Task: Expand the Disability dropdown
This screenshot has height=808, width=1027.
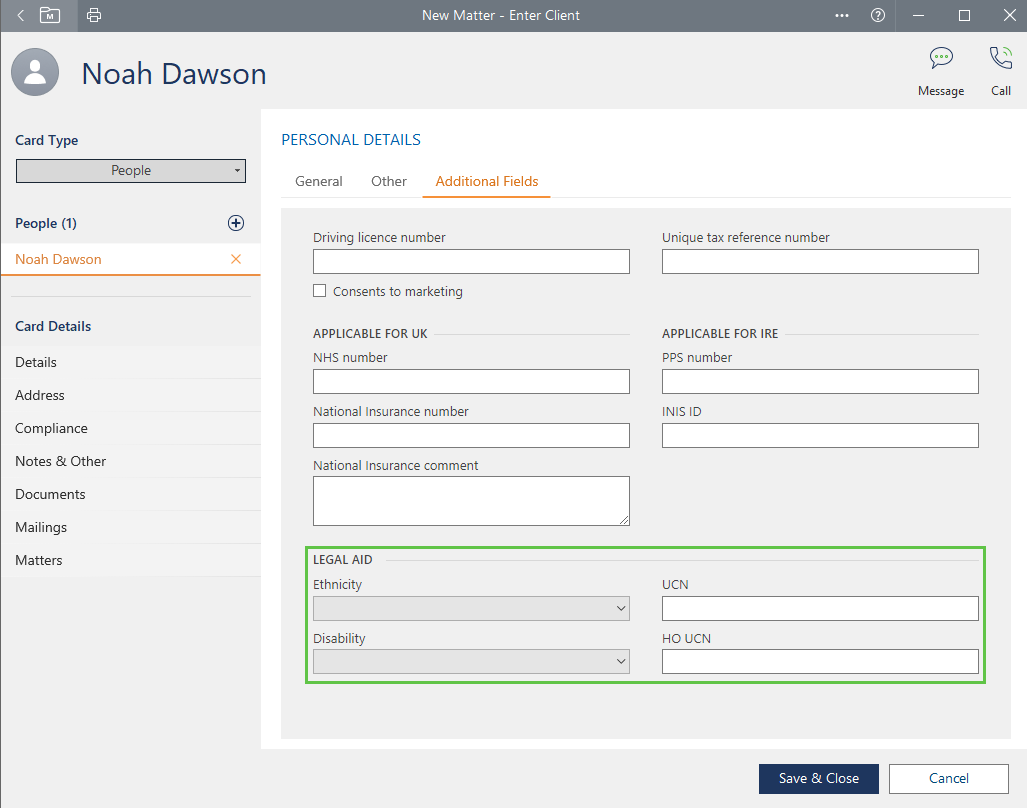Action: [x=471, y=662]
